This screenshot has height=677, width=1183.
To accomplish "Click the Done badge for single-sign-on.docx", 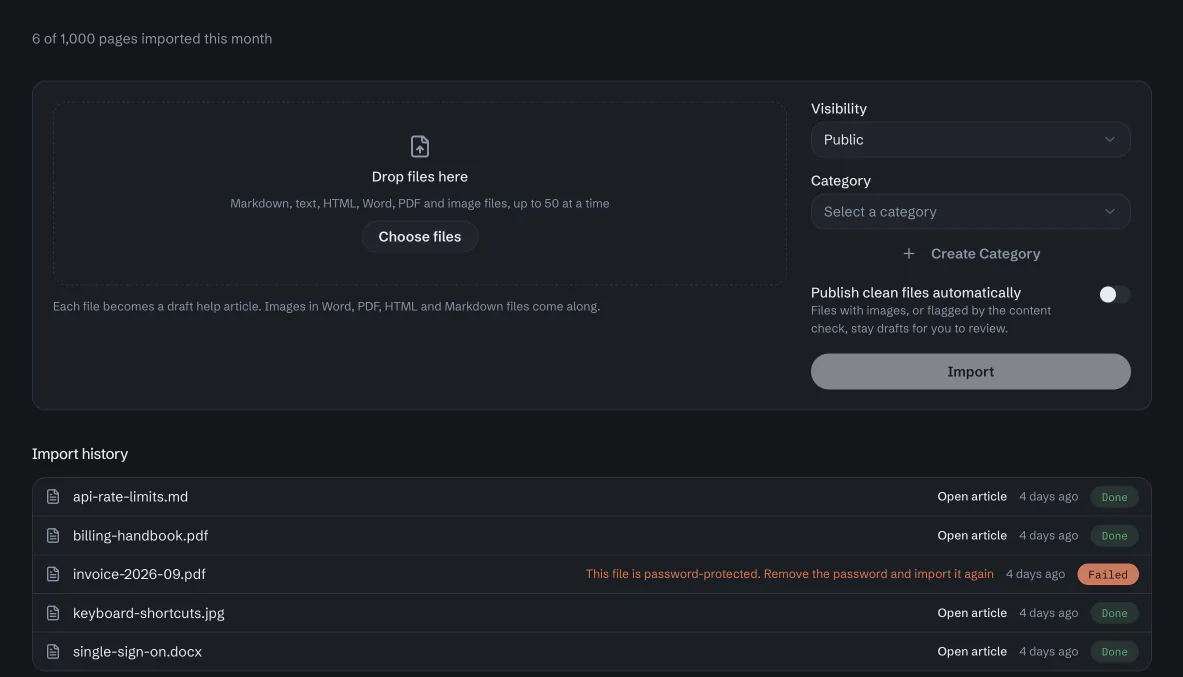I will [1114, 651].
